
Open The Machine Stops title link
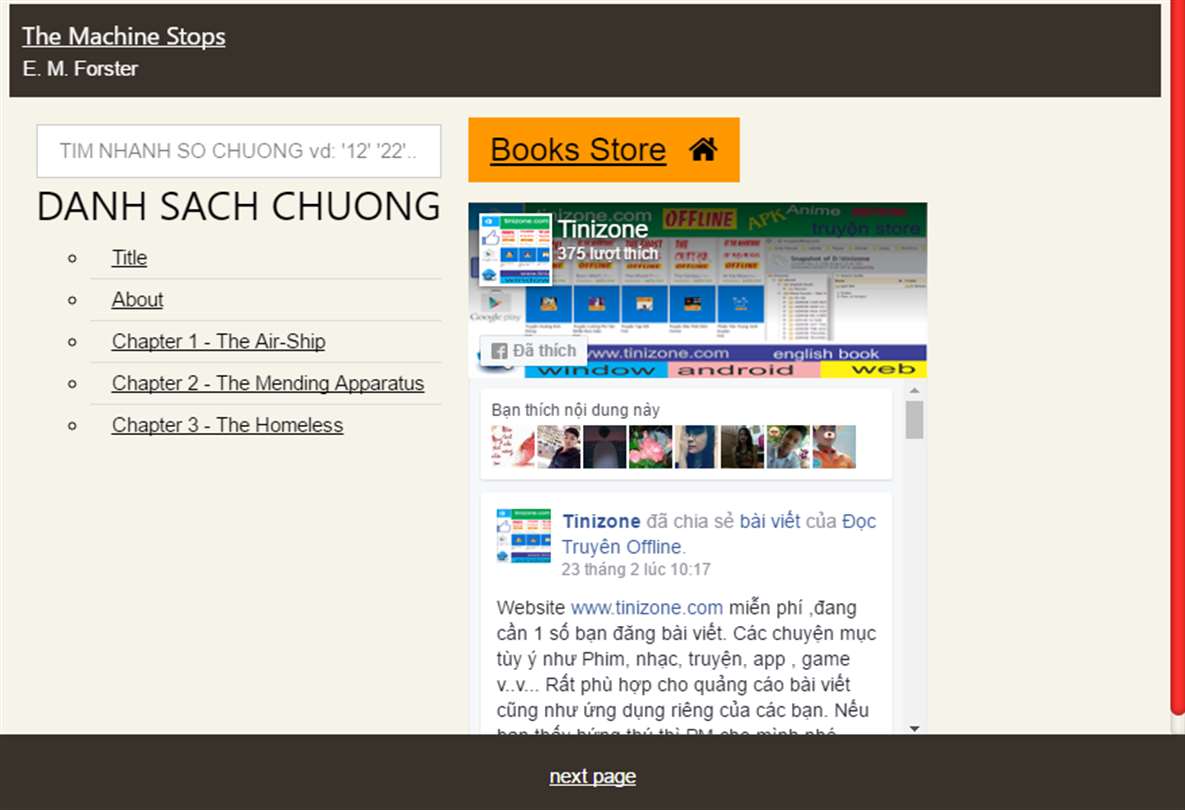(x=123, y=36)
